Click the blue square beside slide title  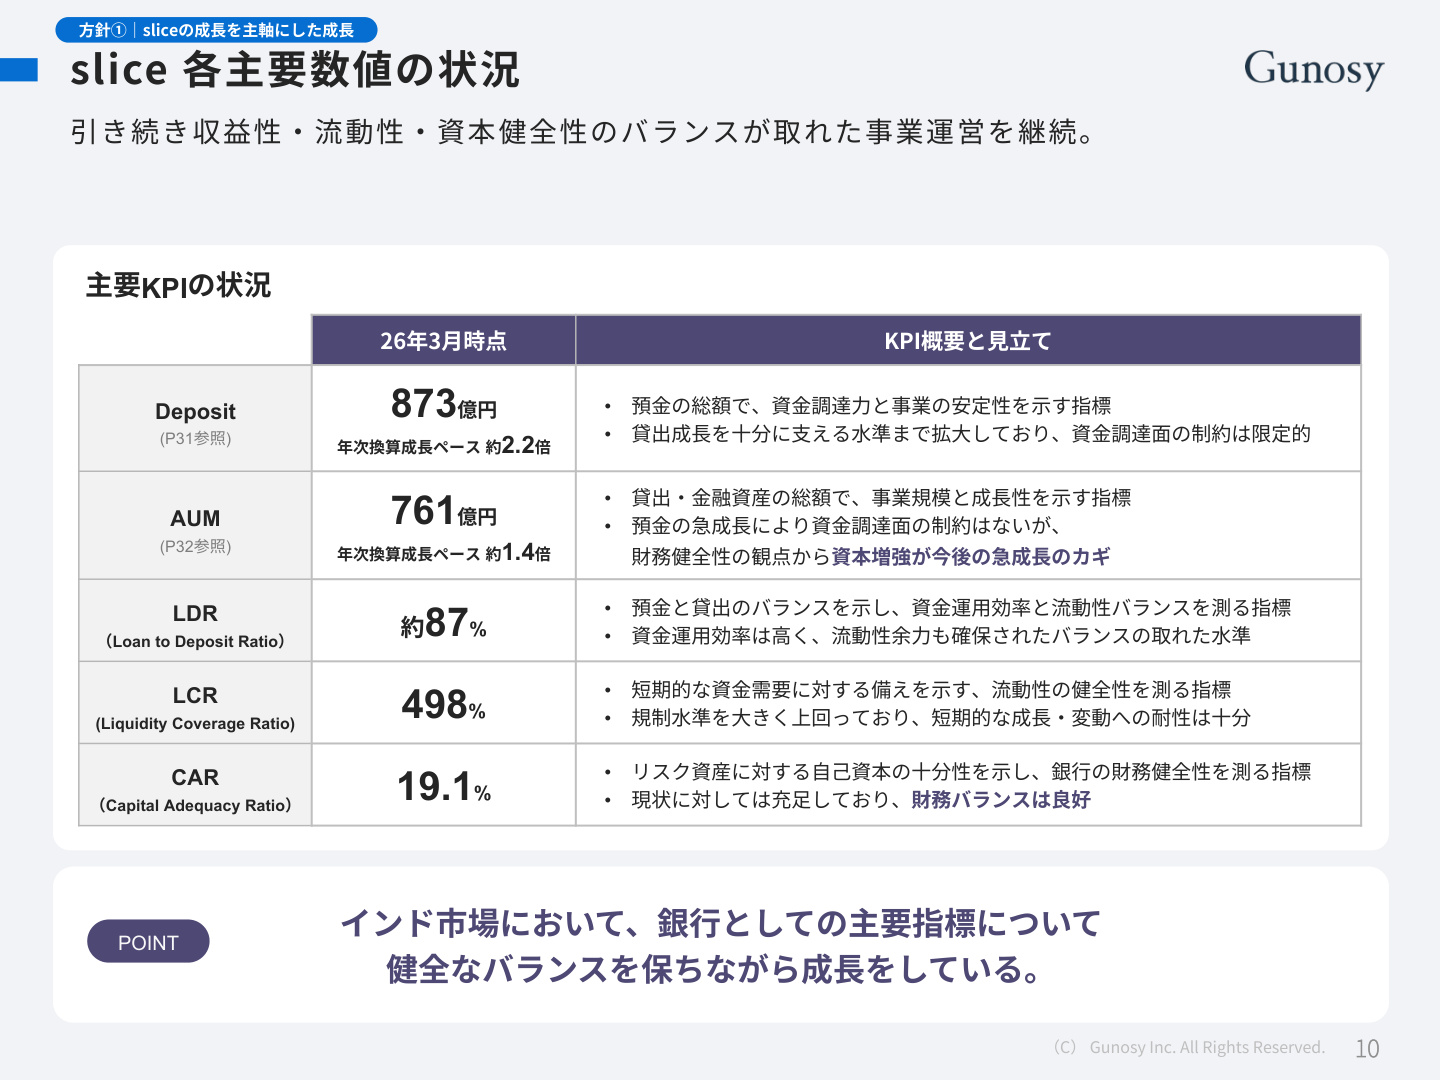(x=19, y=70)
